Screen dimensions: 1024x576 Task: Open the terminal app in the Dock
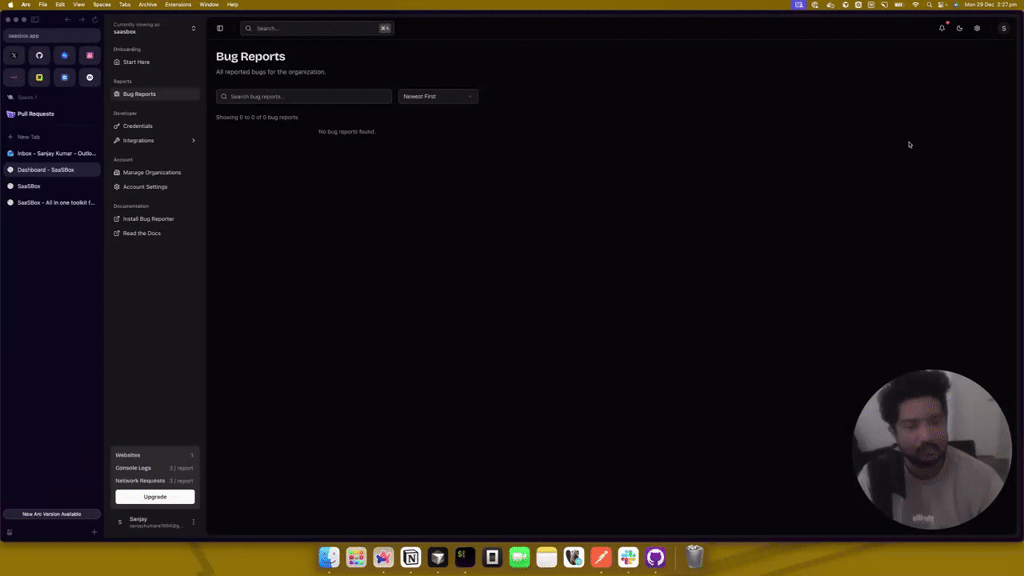point(465,557)
